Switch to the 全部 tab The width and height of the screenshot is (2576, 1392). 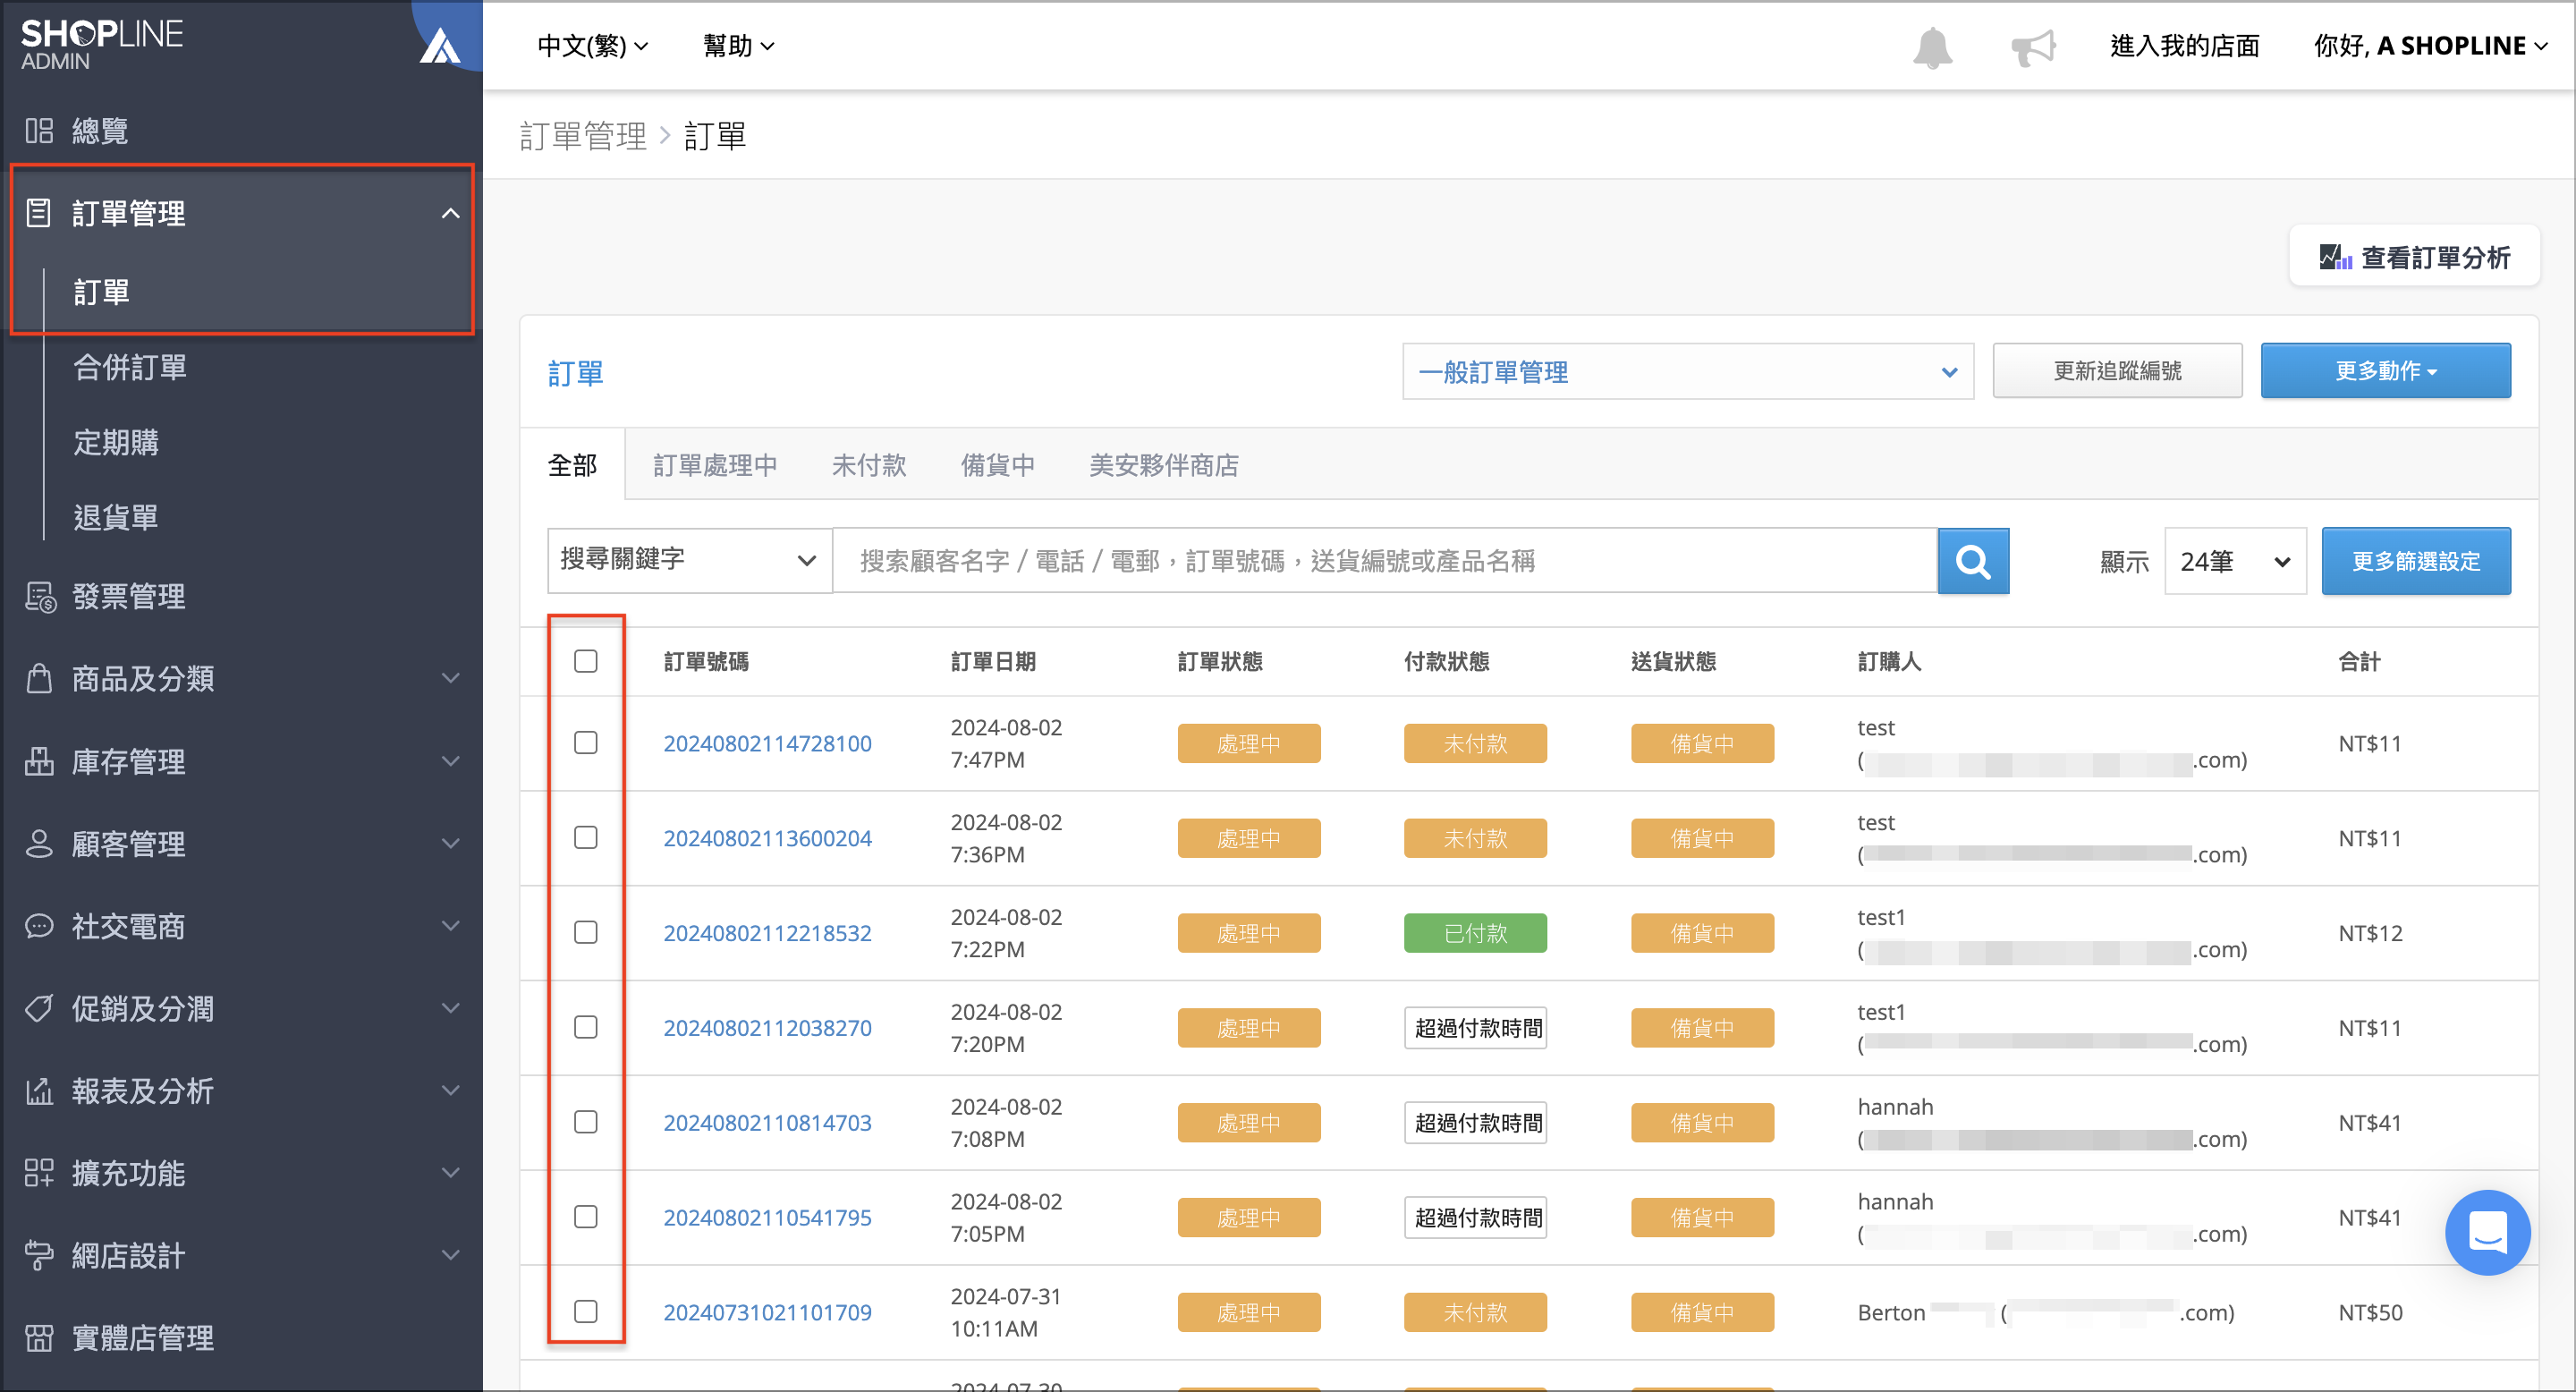(x=573, y=465)
